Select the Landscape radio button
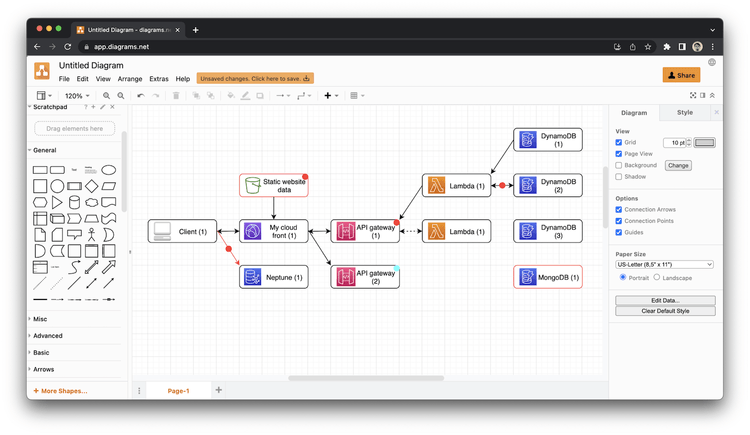The width and height of the screenshot is (750, 435). click(657, 277)
